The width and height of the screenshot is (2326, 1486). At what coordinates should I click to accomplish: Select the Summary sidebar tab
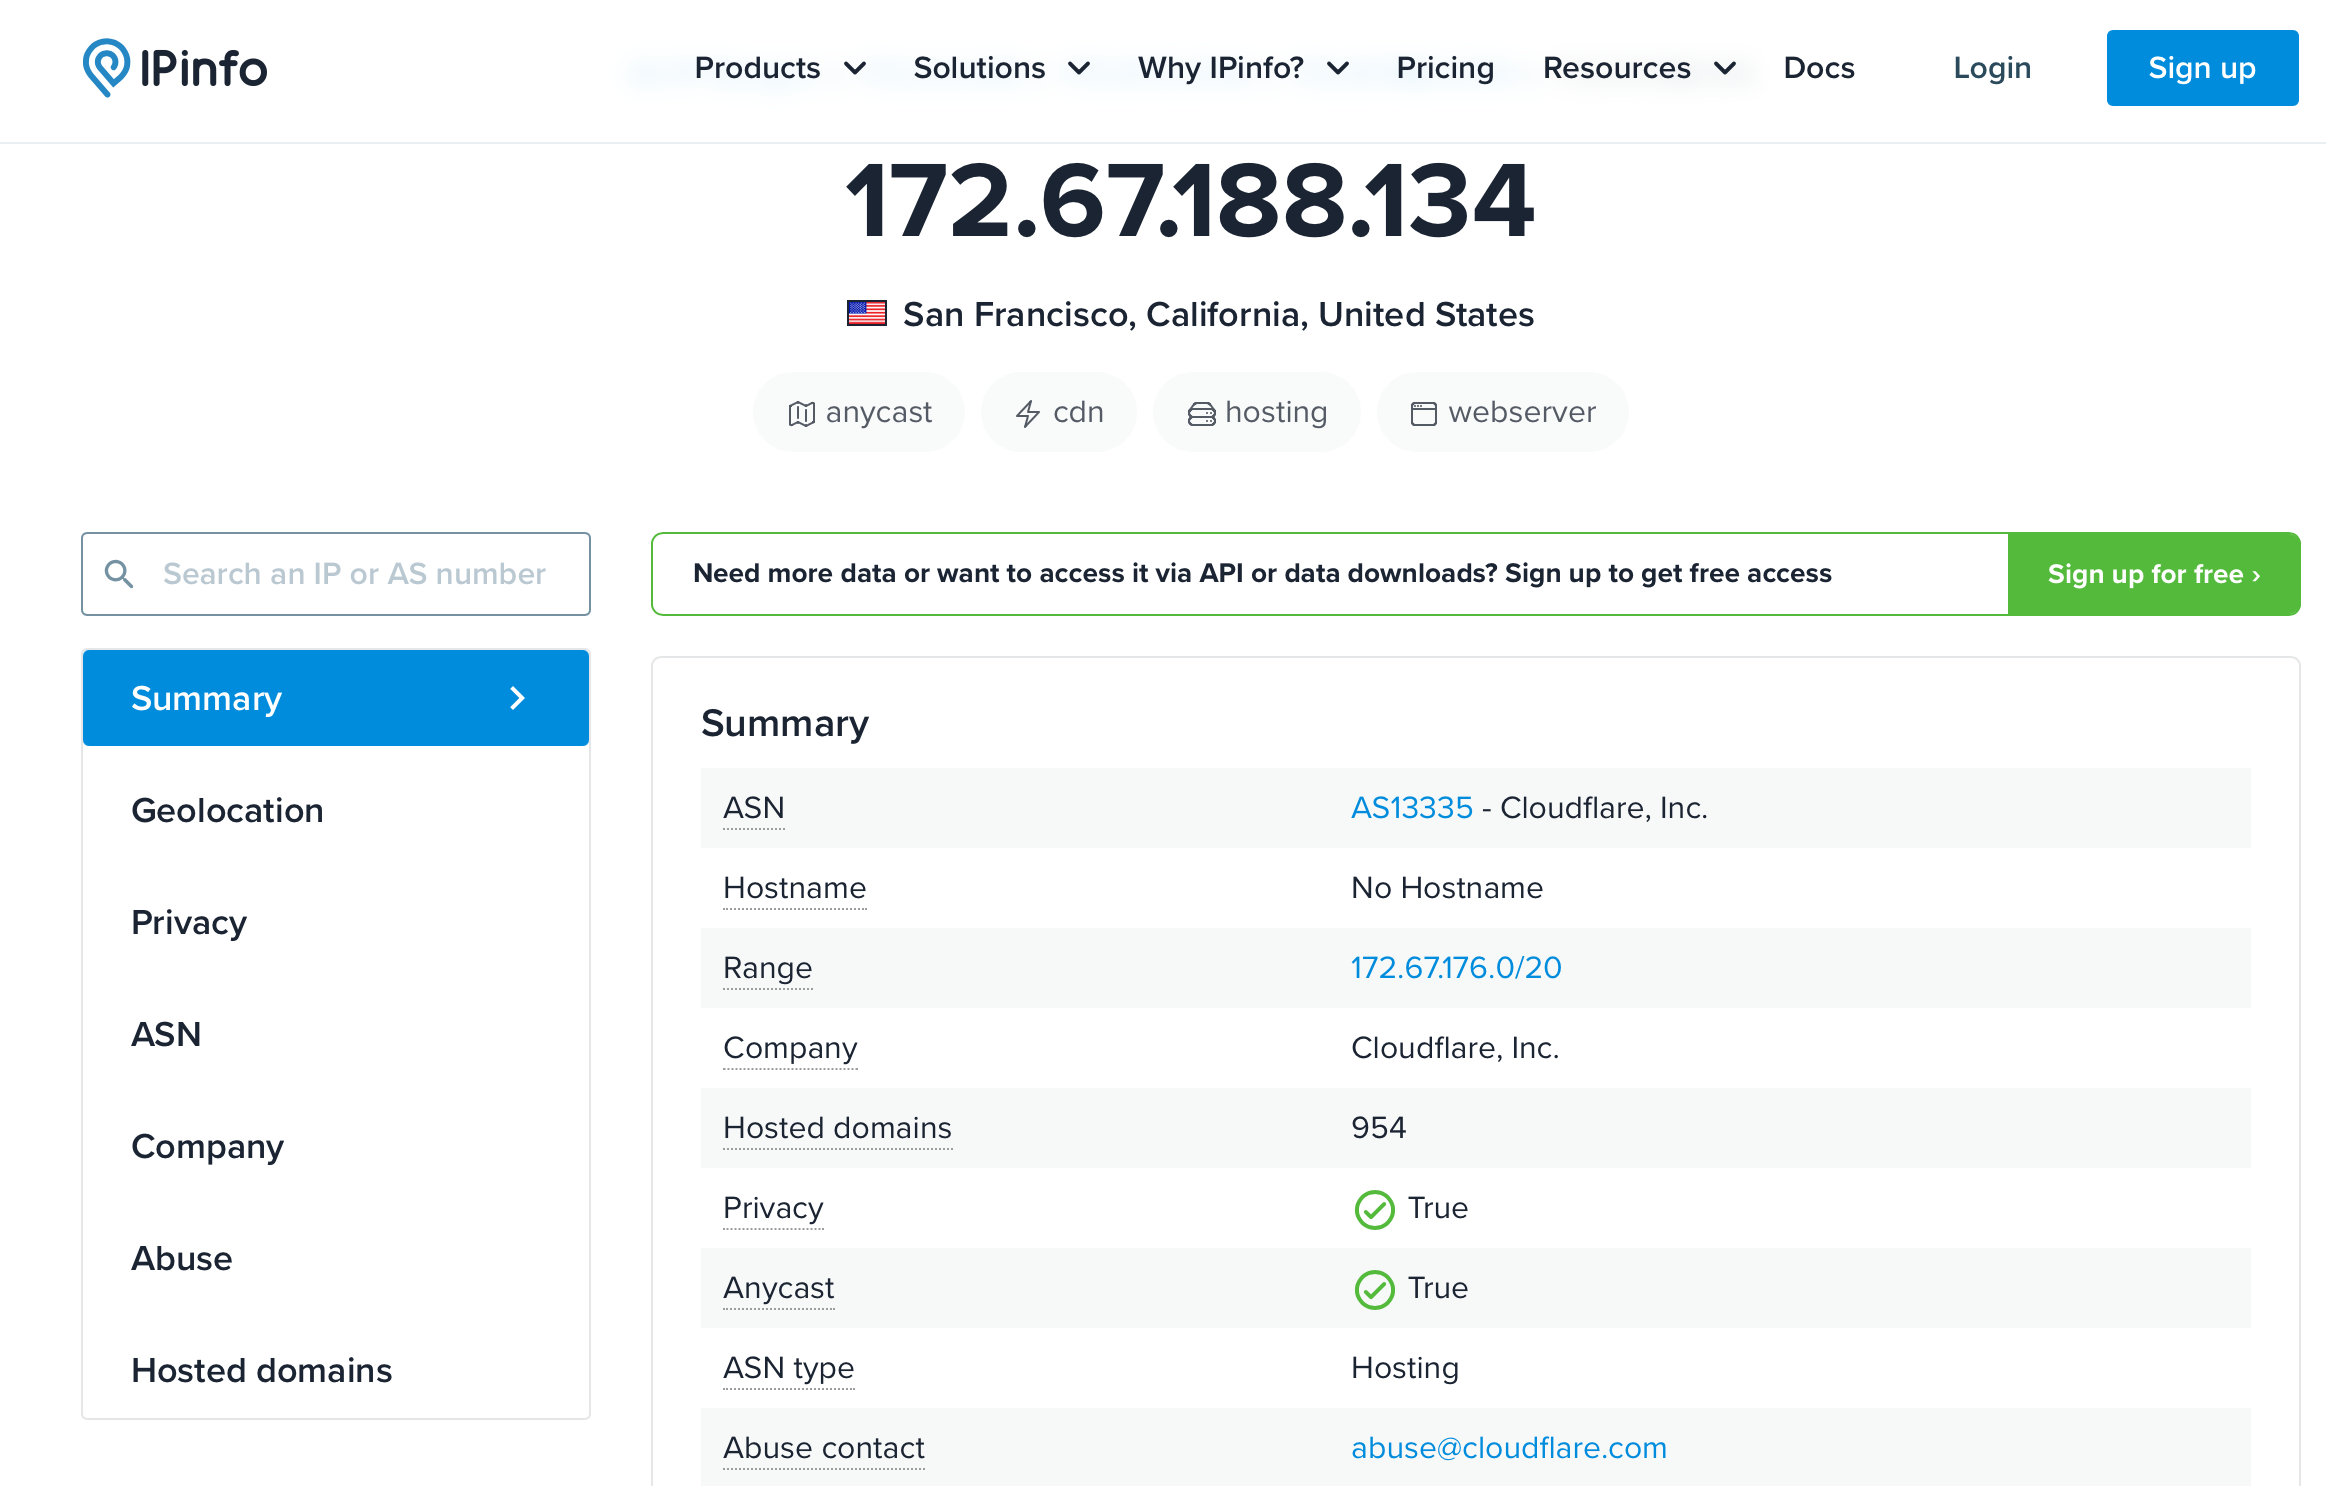[x=336, y=698]
